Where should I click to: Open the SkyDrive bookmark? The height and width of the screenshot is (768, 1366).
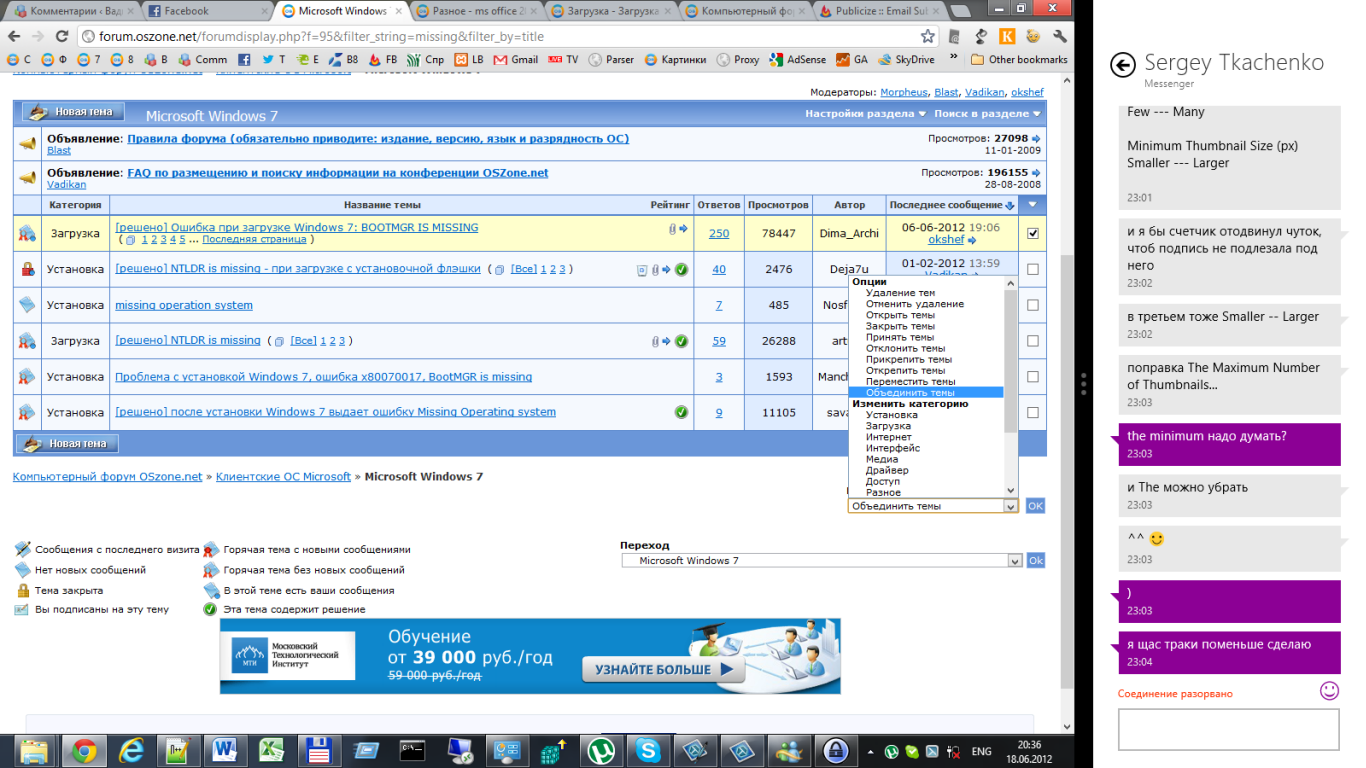[906, 60]
